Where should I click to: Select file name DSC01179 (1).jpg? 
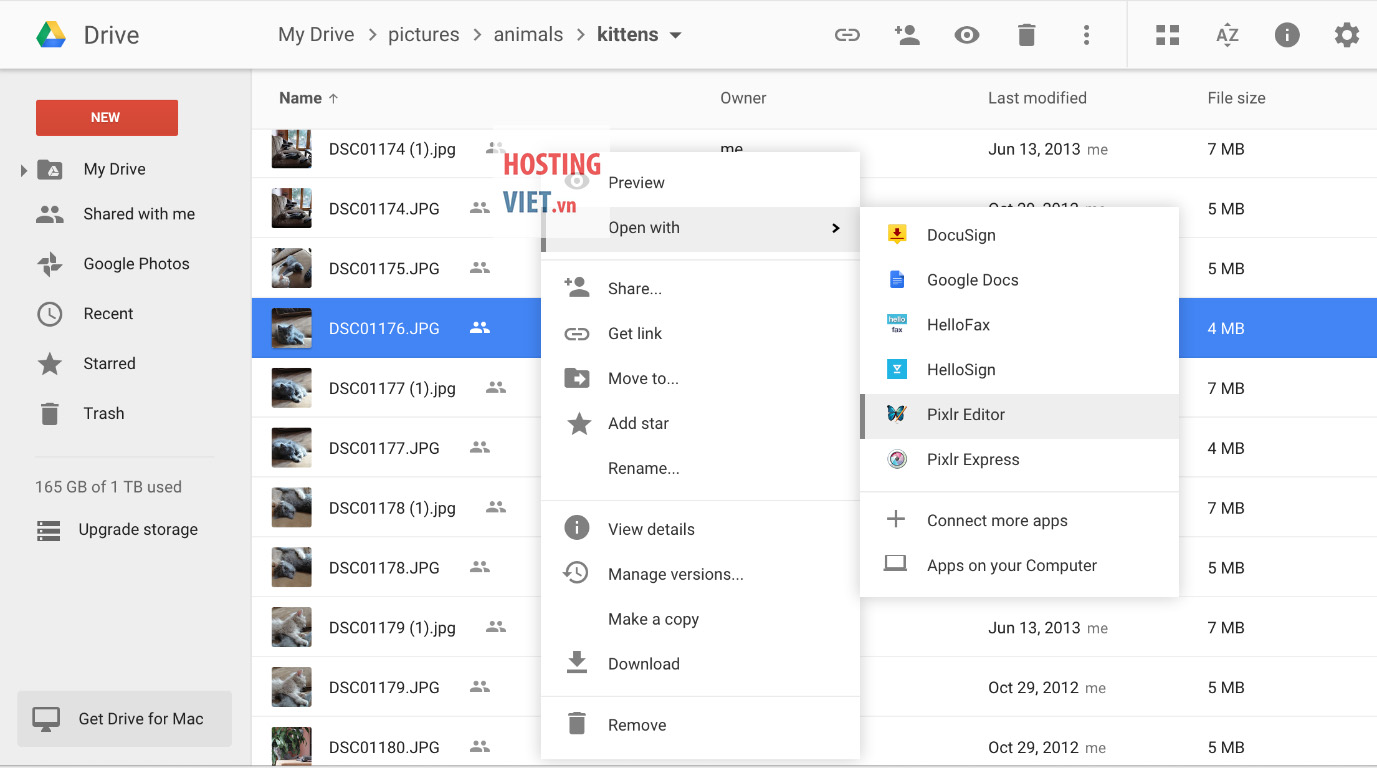pyautogui.click(x=392, y=628)
